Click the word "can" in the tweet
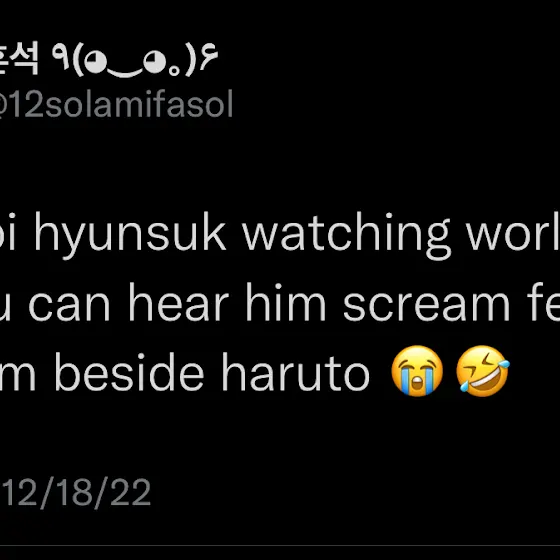560x560 pixels. click(x=69, y=305)
